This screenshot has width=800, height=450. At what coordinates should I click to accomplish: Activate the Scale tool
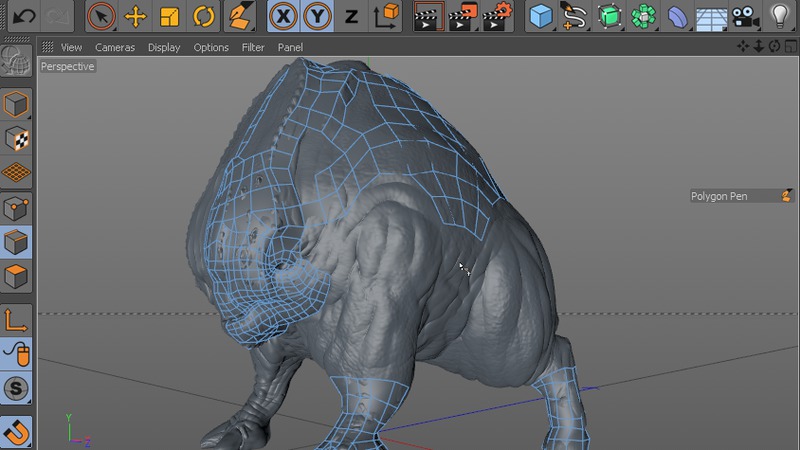coord(169,16)
